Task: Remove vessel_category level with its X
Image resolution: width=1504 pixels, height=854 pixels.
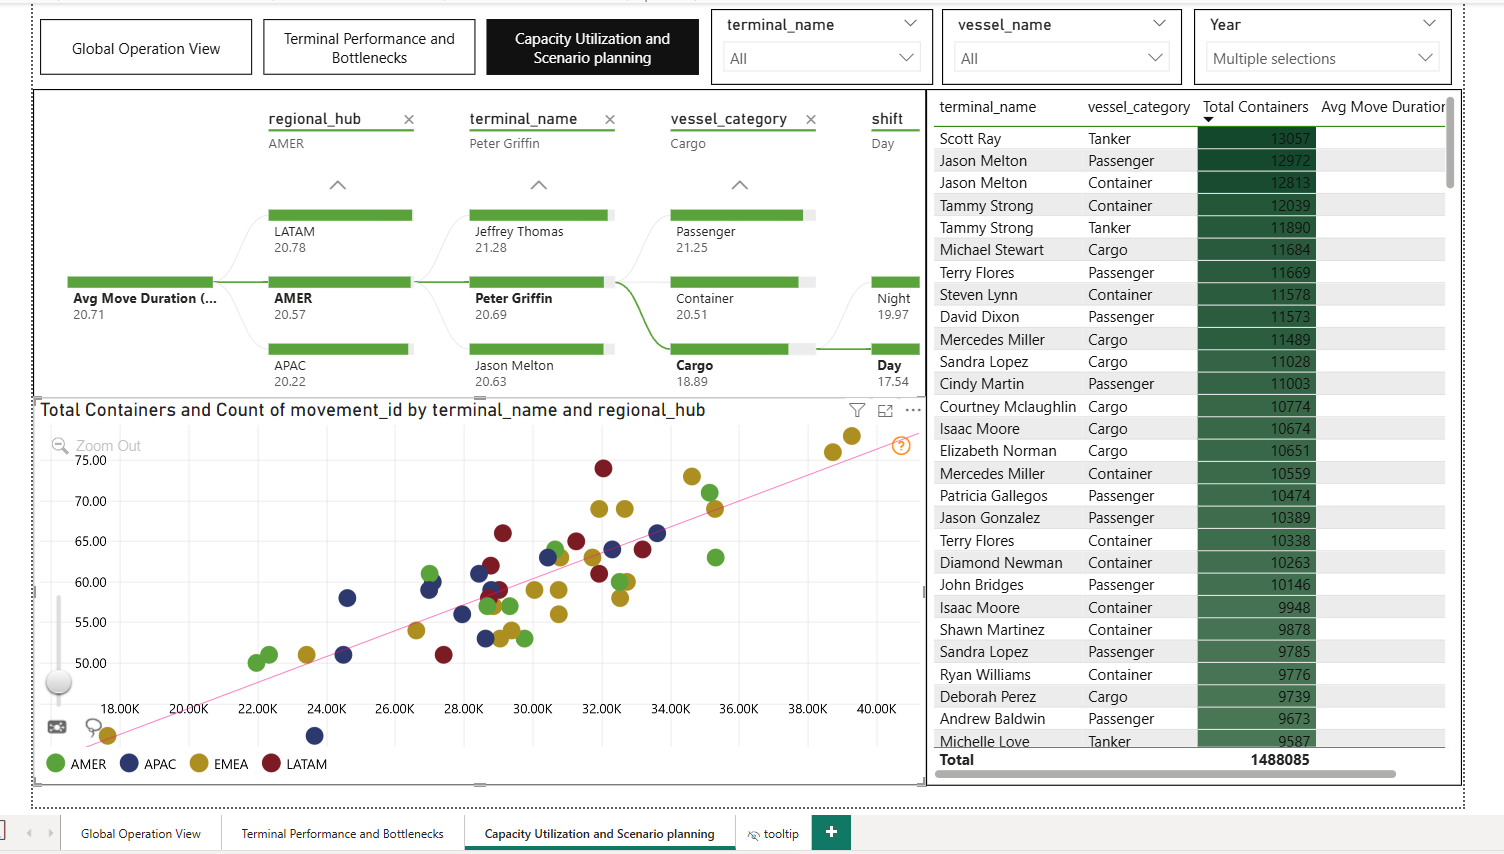Action: coord(811,120)
